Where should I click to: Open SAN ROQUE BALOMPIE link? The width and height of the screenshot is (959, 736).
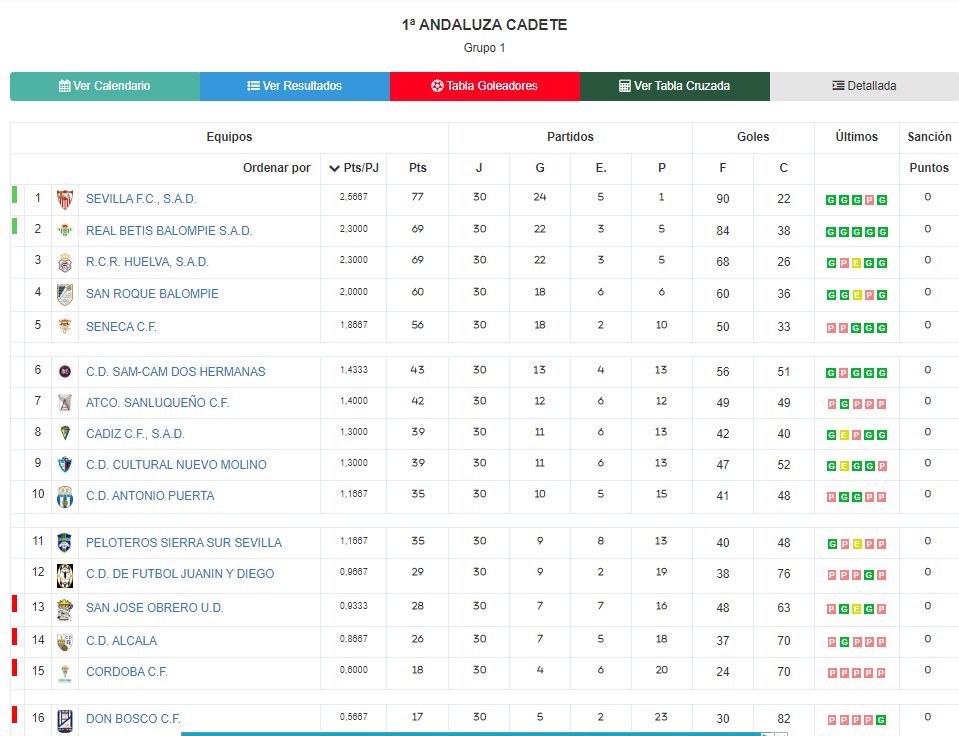[152, 294]
